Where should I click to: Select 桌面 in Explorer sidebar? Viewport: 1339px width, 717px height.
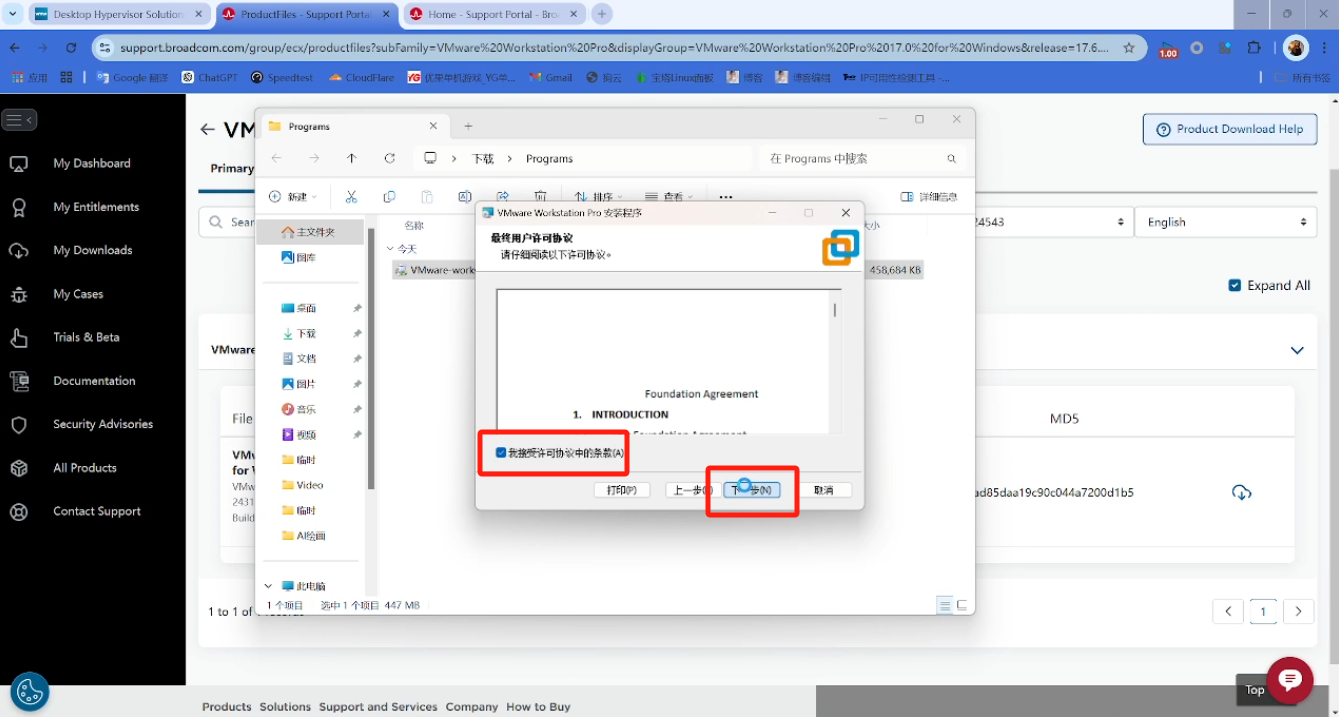point(298,308)
